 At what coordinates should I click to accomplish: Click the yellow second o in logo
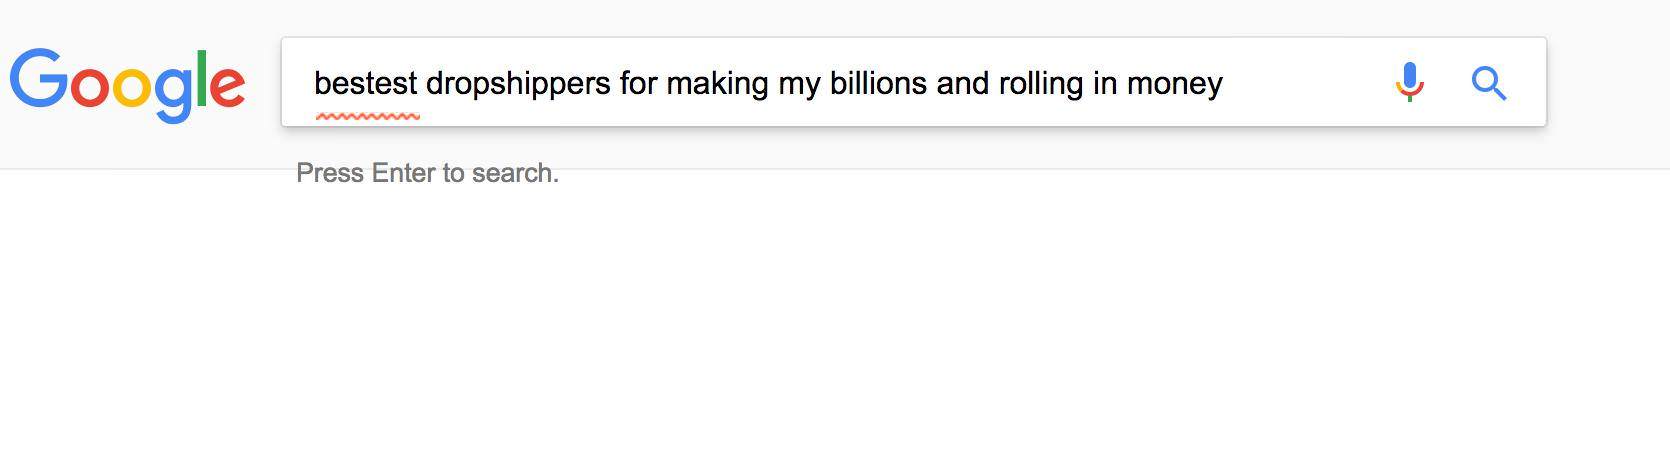[131, 86]
